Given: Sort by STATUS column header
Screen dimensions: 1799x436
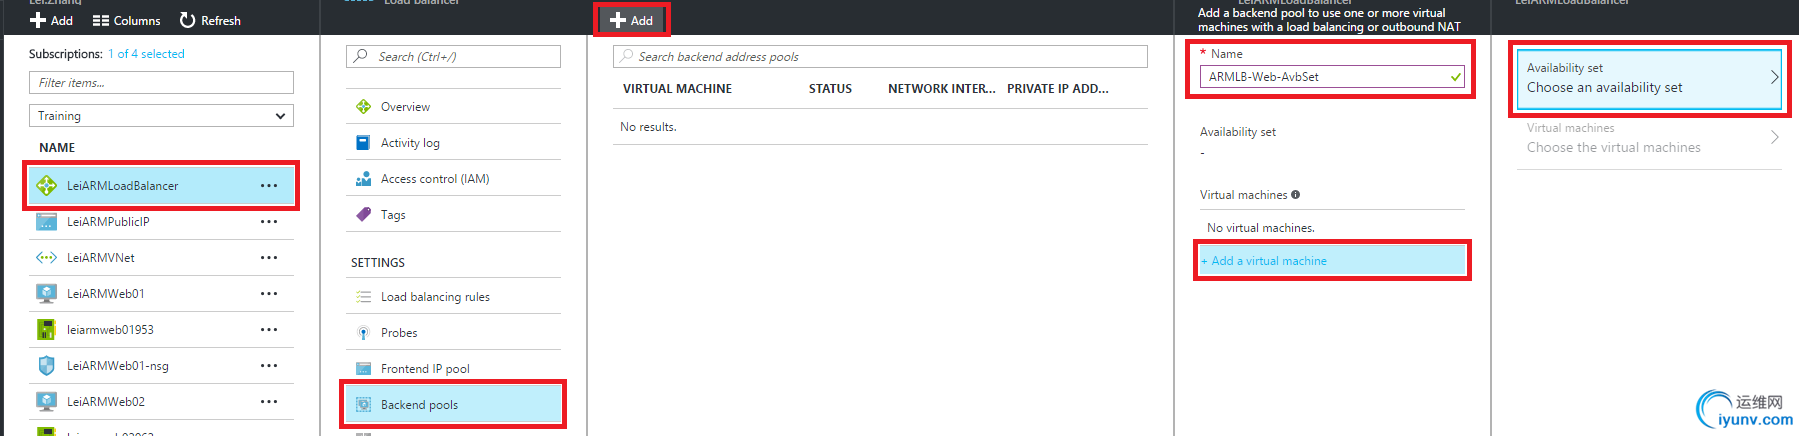Looking at the screenshot, I should click(x=830, y=89).
